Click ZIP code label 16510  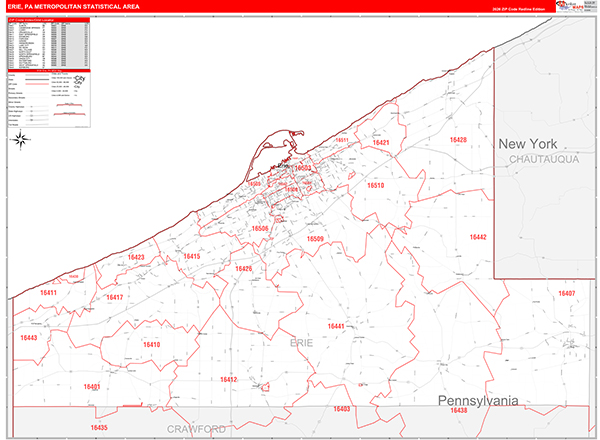pyautogui.click(x=375, y=185)
